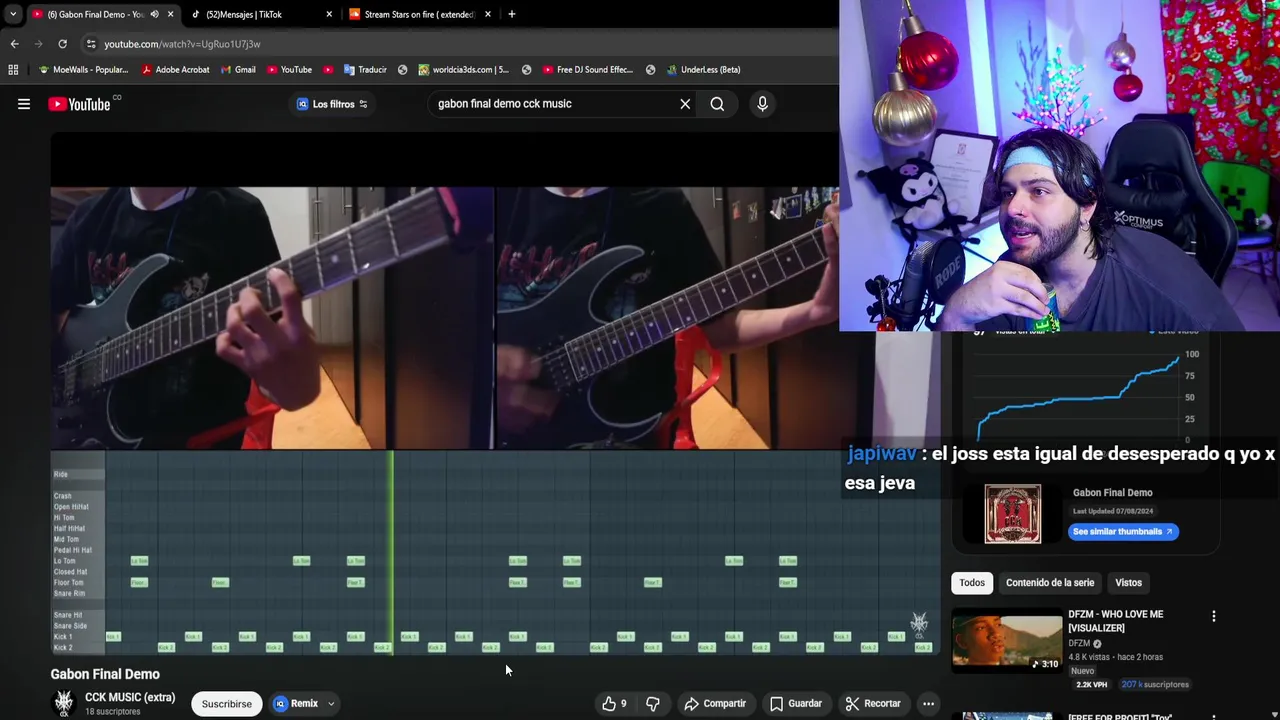Expand the Remix dropdown chevron
The height and width of the screenshot is (720, 1280).
[331, 703]
